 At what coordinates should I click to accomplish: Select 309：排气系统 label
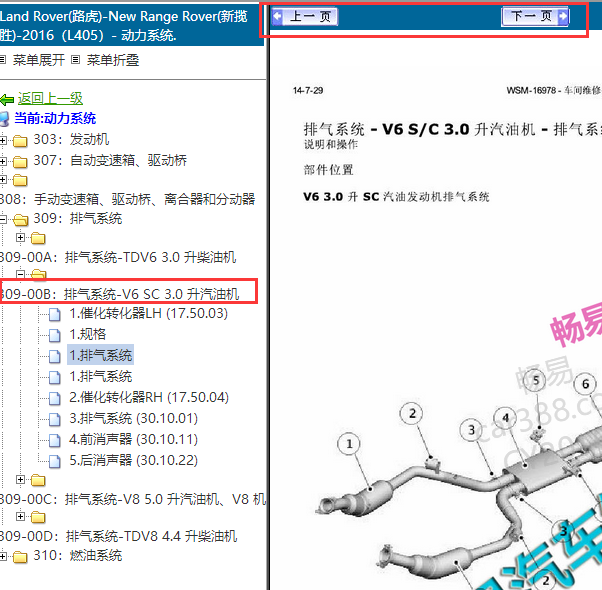[78, 218]
